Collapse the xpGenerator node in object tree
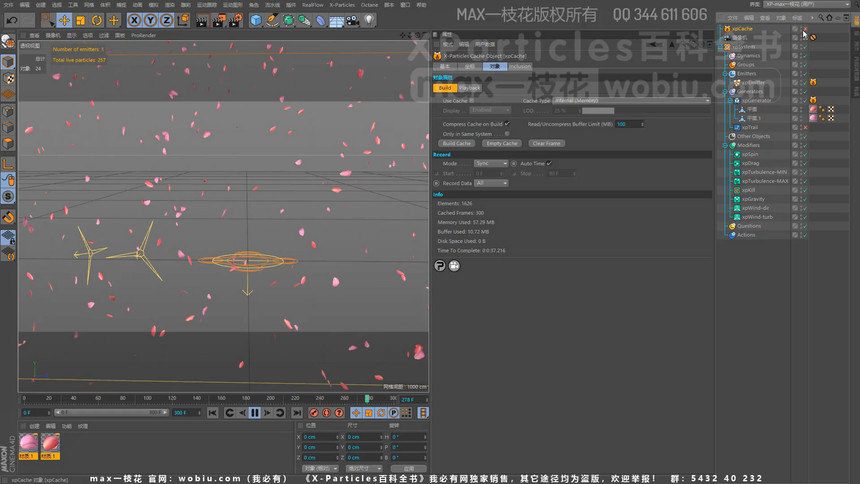Viewport: 860px width, 484px height. 730,100
